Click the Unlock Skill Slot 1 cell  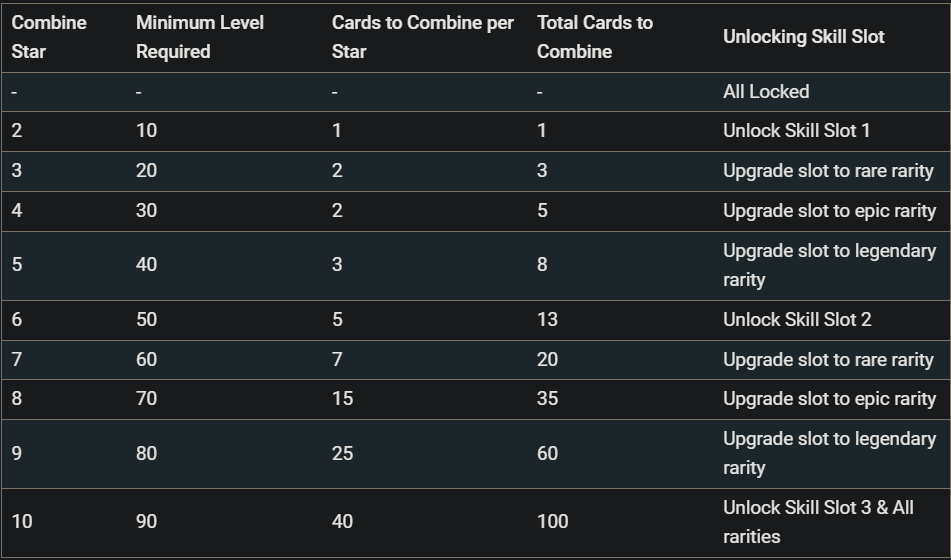(x=796, y=130)
